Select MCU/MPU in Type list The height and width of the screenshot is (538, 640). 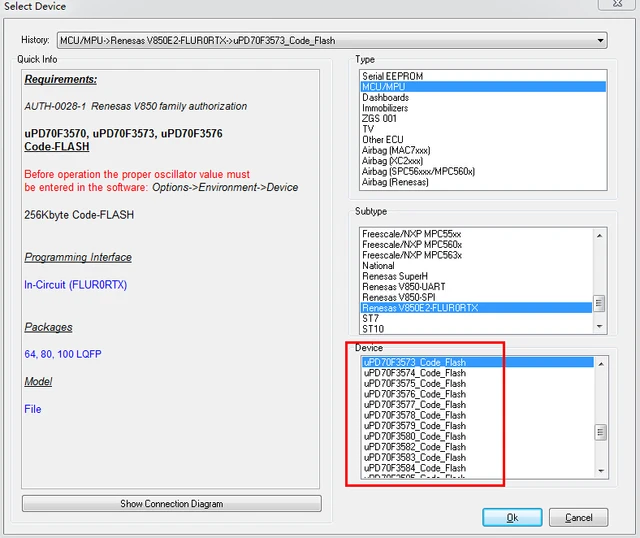pos(483,87)
